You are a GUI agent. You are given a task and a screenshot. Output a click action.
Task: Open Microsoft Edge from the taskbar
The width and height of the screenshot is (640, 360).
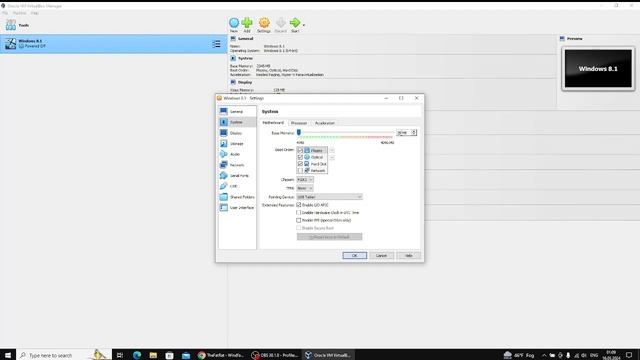pos(137,355)
